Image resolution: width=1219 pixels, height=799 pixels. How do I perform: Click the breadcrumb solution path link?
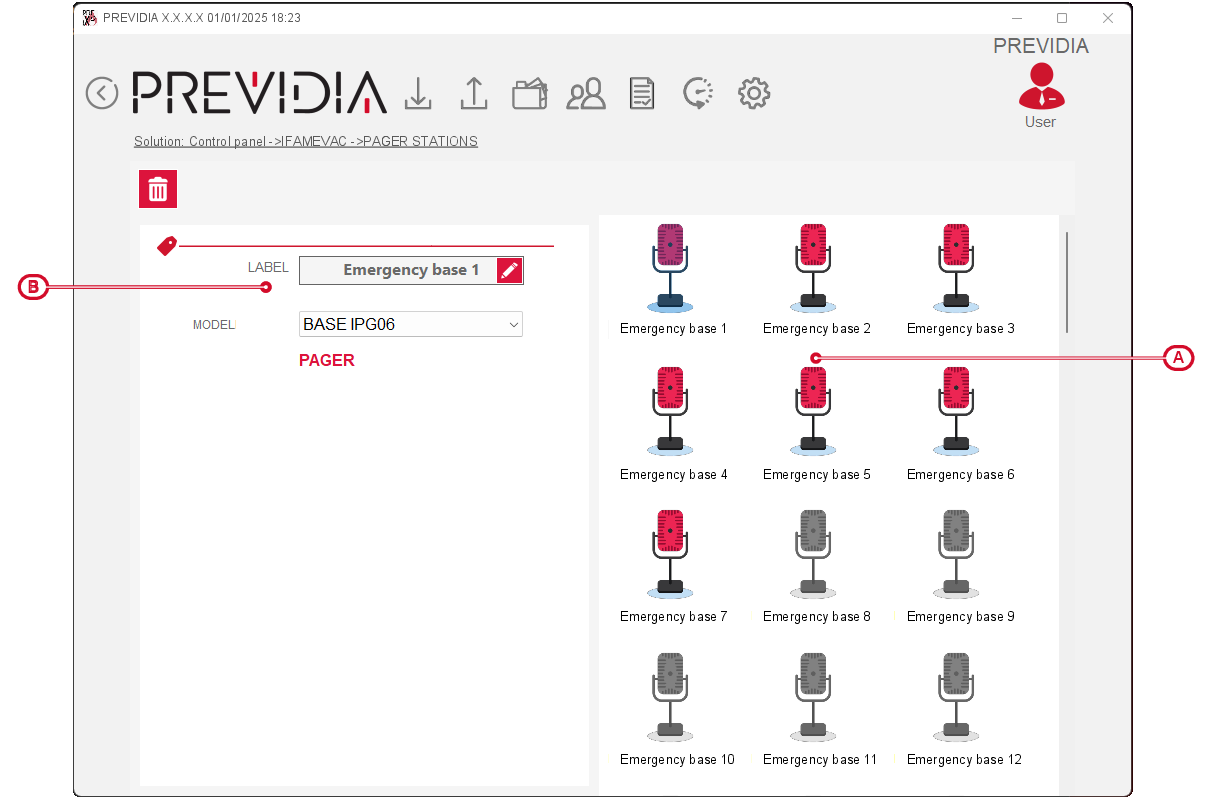pyautogui.click(x=306, y=141)
